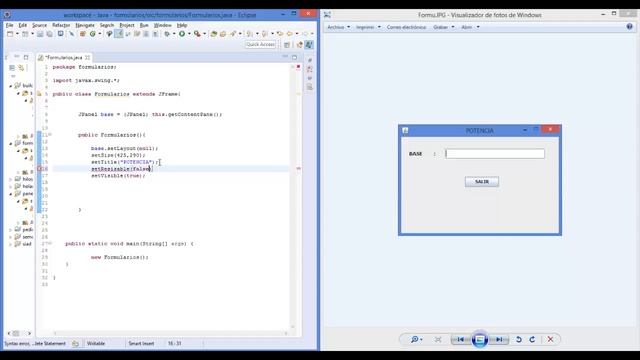
Task: Expand the siad project node
Action: (x=11, y=244)
